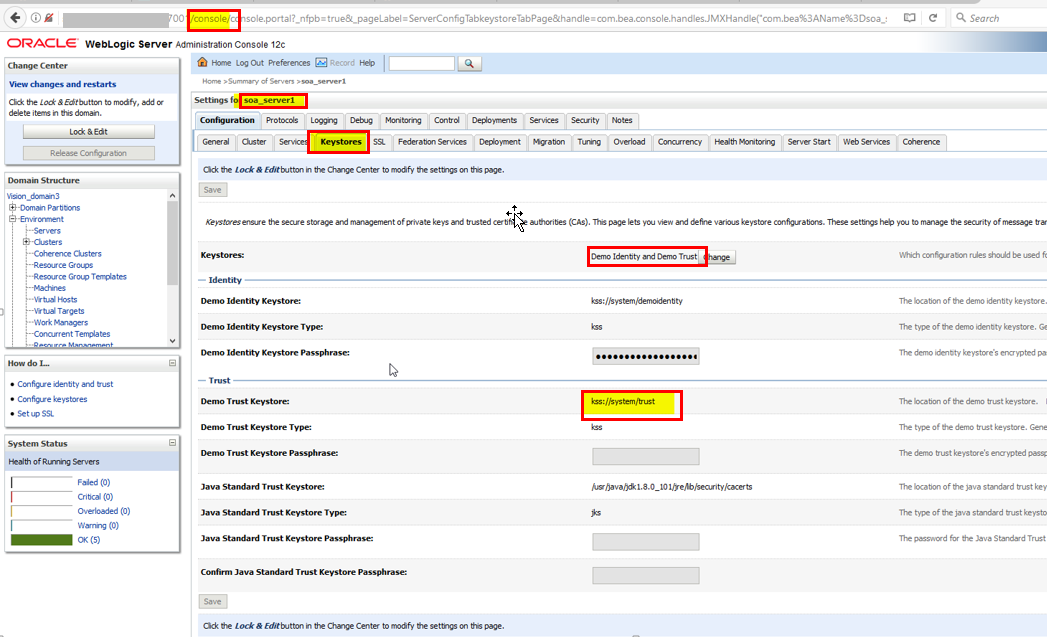Click the Record icon in toolbar

(x=321, y=63)
